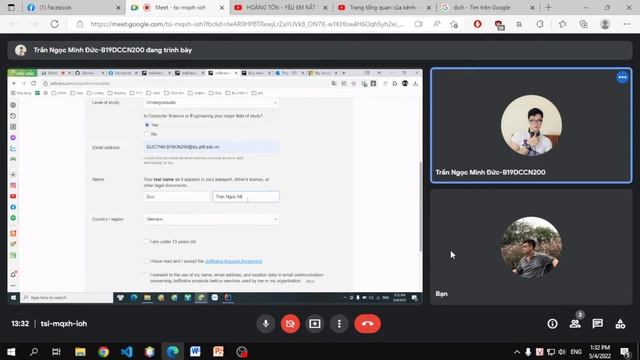
Task: Select the Yes radio button in the shared screen
Action: [147, 125]
